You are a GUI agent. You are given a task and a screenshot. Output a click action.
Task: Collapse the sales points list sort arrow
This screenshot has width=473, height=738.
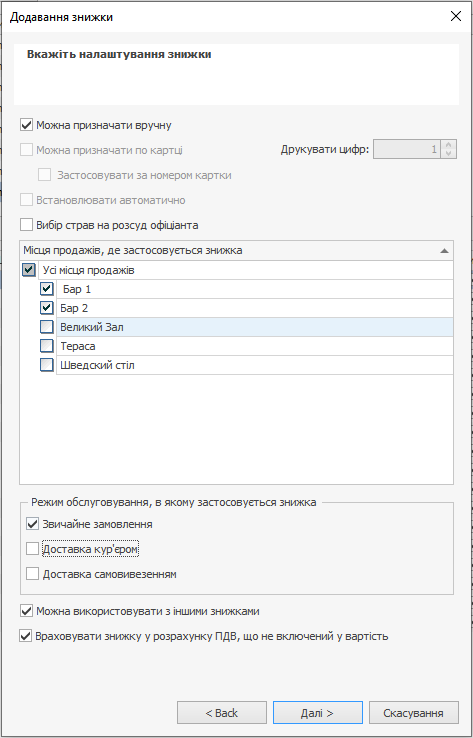coord(444,251)
